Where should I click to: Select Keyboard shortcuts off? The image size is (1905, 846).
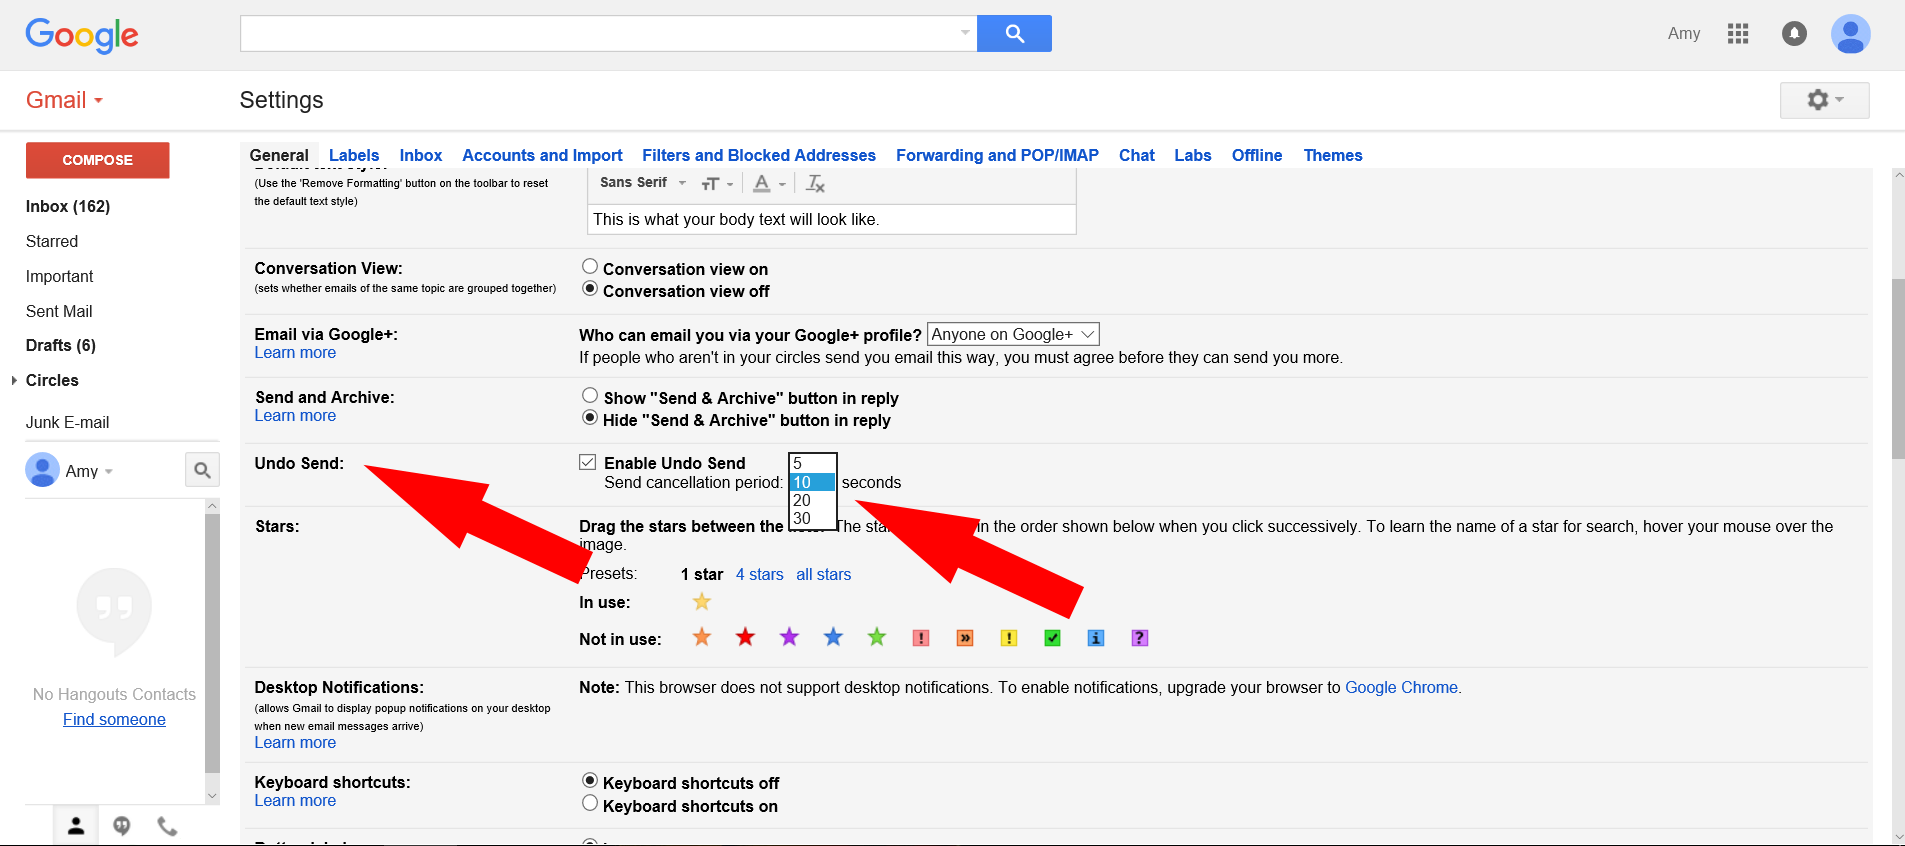point(590,780)
